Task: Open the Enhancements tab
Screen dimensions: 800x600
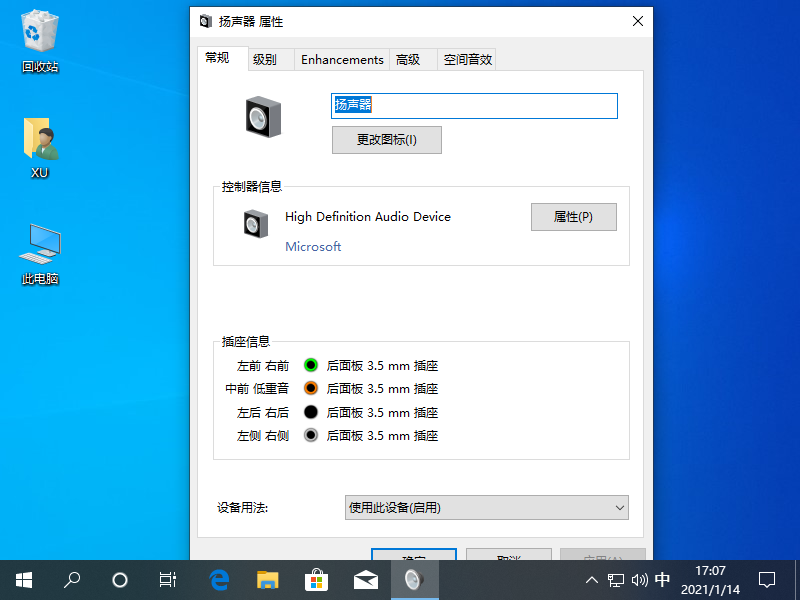Action: pyautogui.click(x=342, y=59)
